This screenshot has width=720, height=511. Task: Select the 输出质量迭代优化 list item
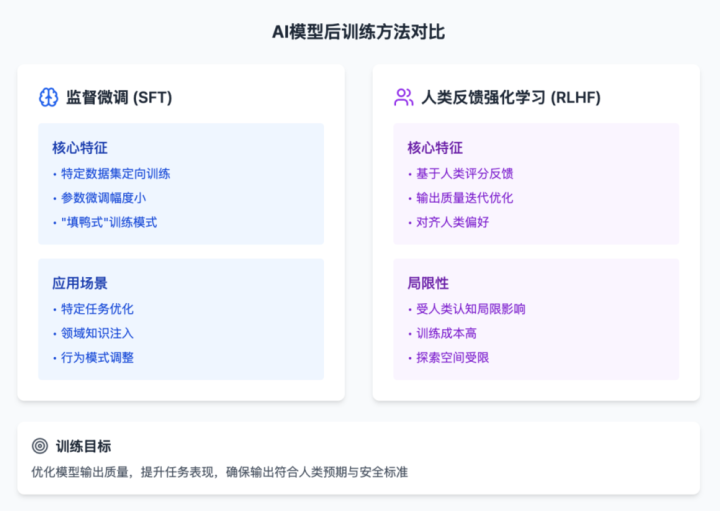click(x=464, y=198)
